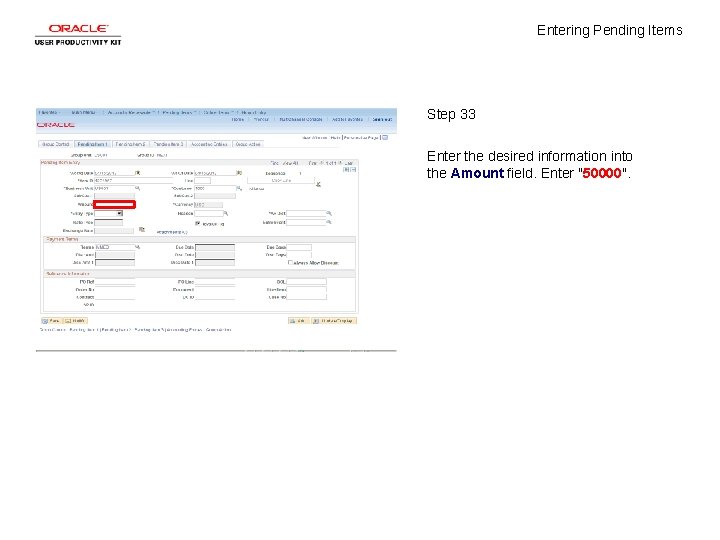Open Accounts Receivable breadcrumb menu
Image resolution: width=720 pixels, height=540 pixels.
[129, 112]
